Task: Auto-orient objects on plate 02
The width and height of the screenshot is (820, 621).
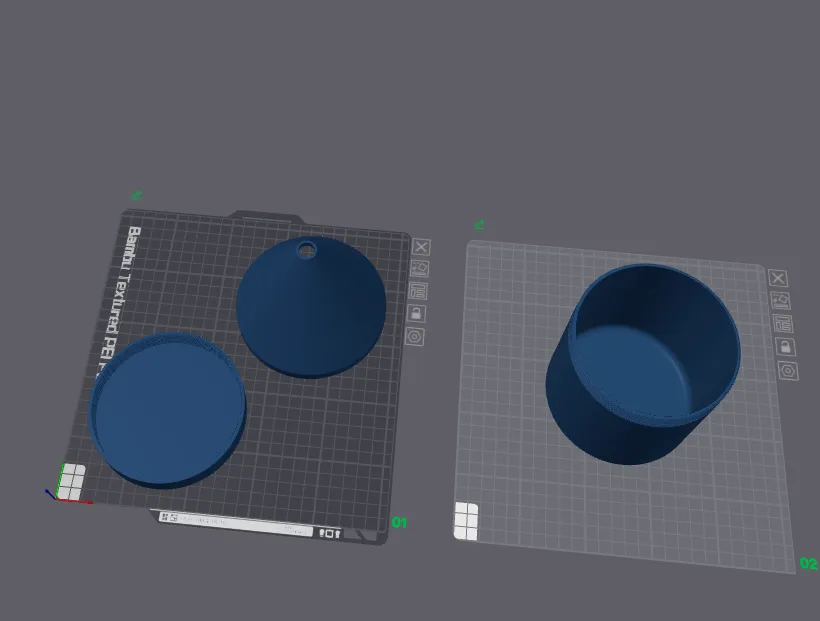Action: point(780,300)
